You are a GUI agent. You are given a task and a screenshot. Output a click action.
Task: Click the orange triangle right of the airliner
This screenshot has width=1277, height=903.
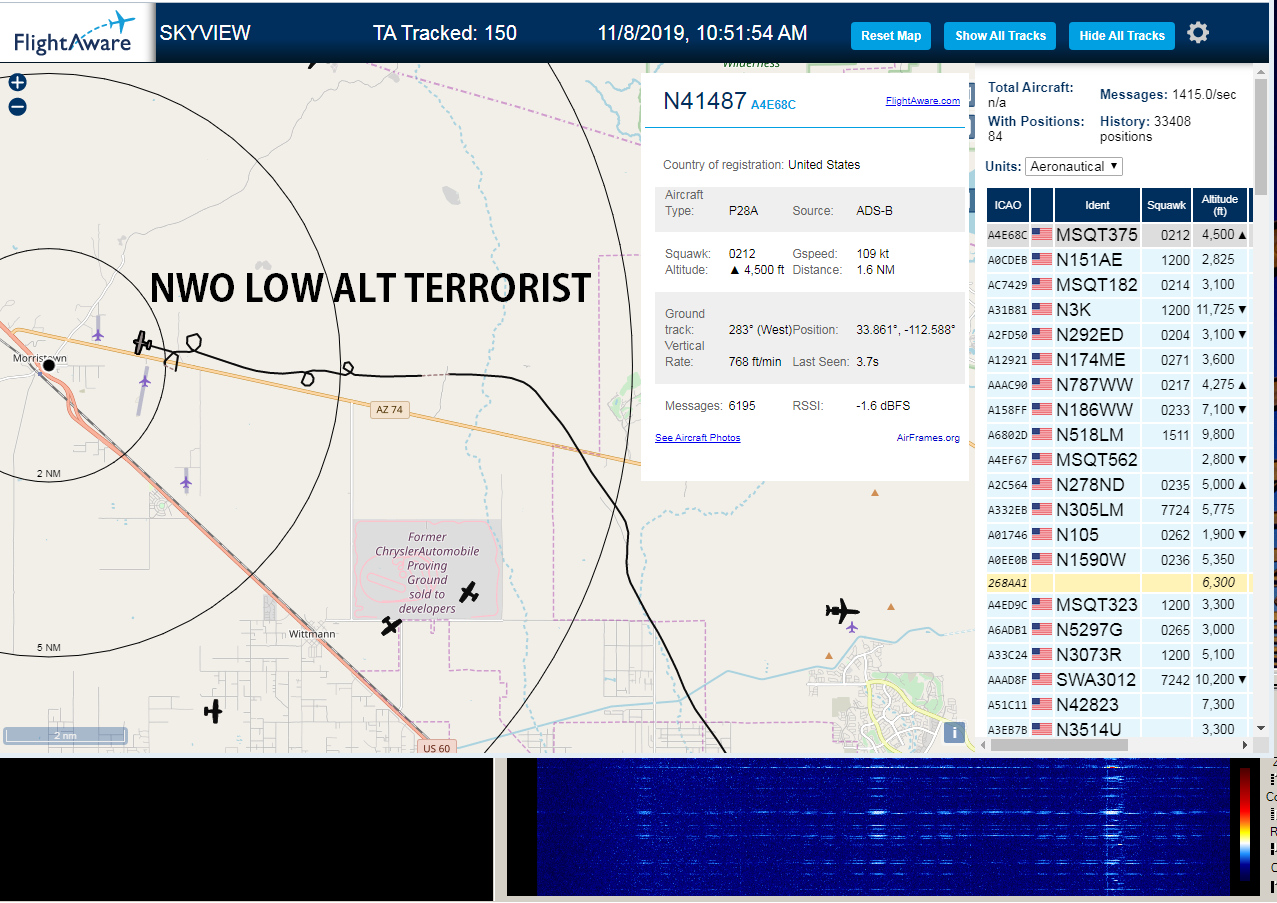[892, 606]
